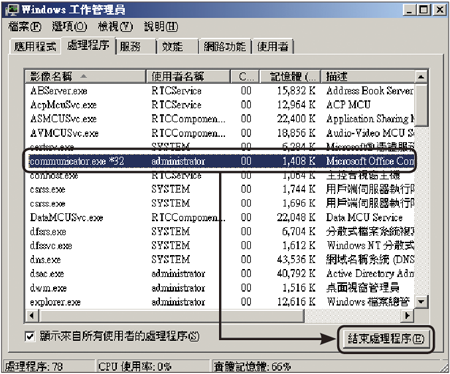Select the dwm.exe process row

pyautogui.click(x=220, y=288)
